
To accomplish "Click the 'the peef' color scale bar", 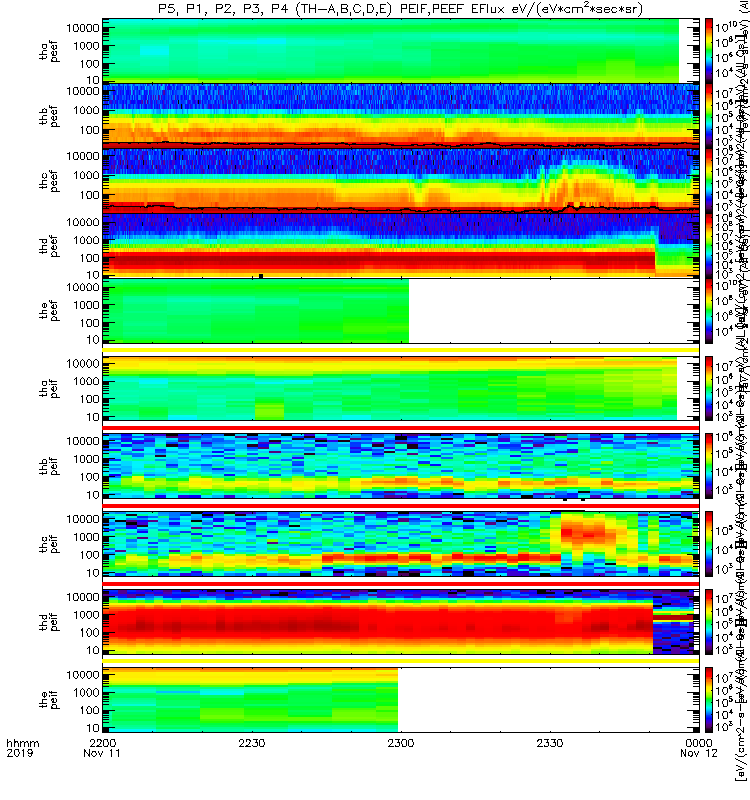I will point(709,310).
